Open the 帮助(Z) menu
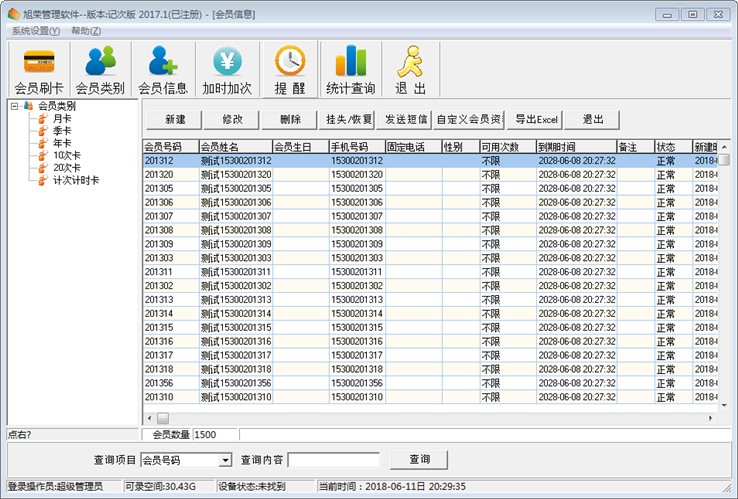The width and height of the screenshot is (738, 499). pos(86,31)
